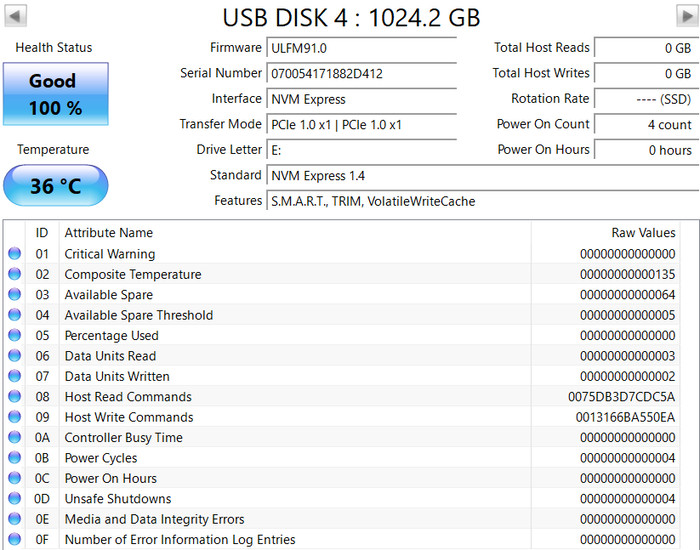
Task: Click status orb for Composite Temperature
Action: [x=14, y=274]
